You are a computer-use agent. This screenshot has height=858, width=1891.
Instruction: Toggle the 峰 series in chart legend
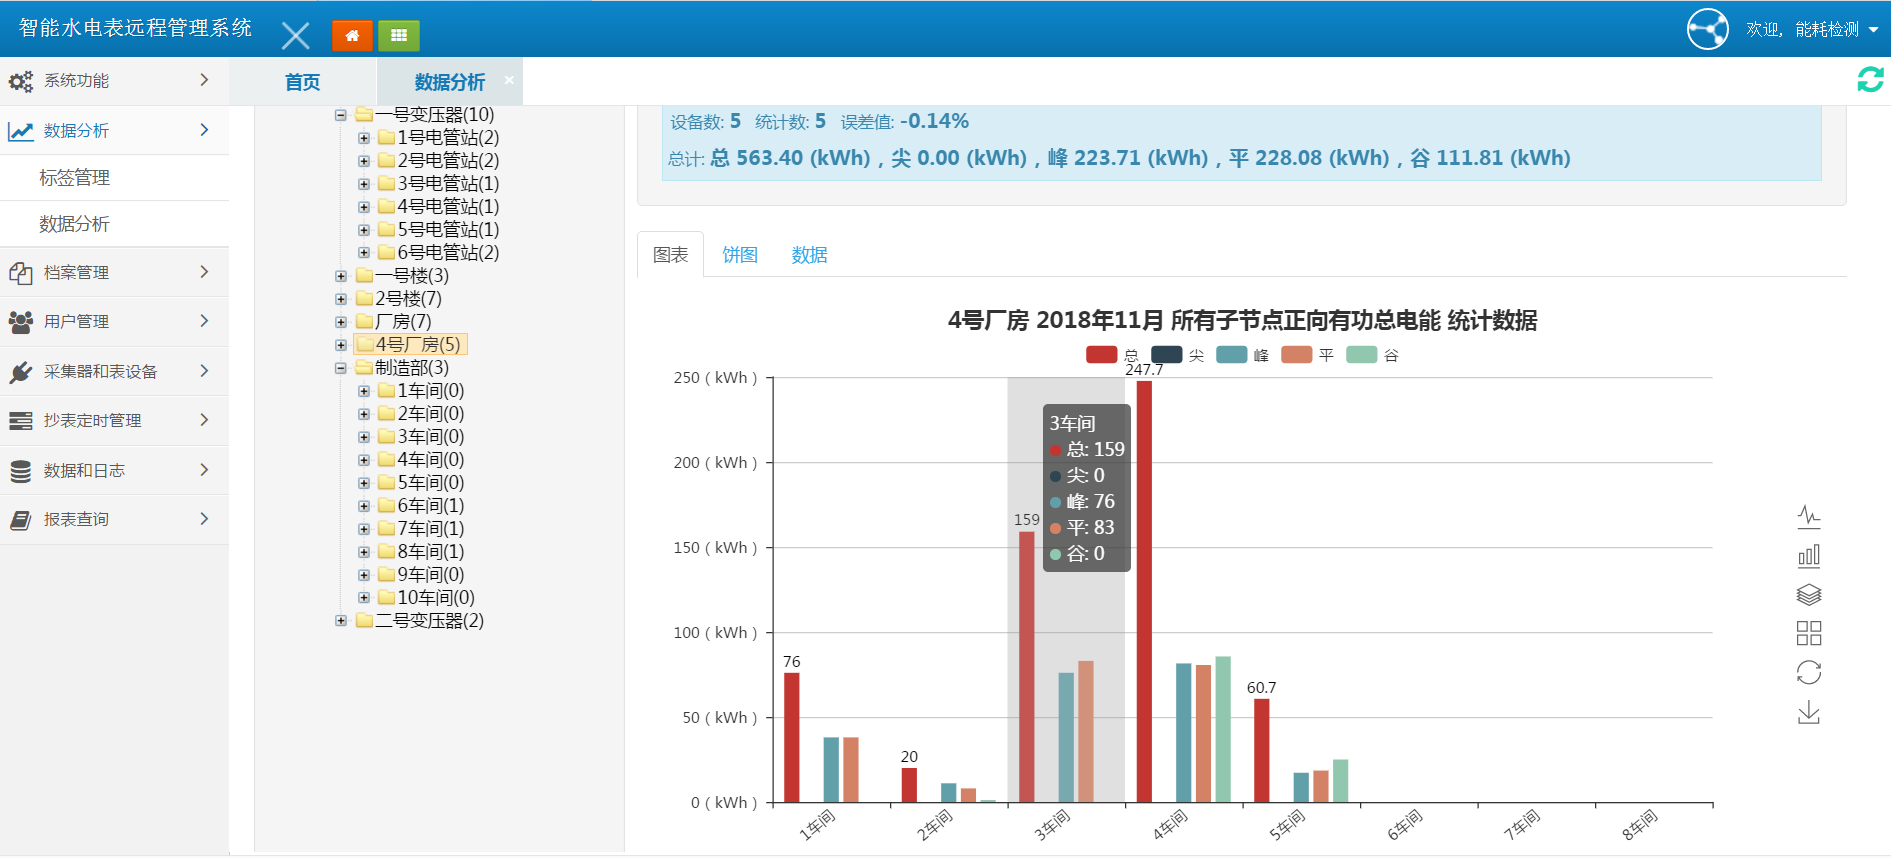coord(1242,355)
